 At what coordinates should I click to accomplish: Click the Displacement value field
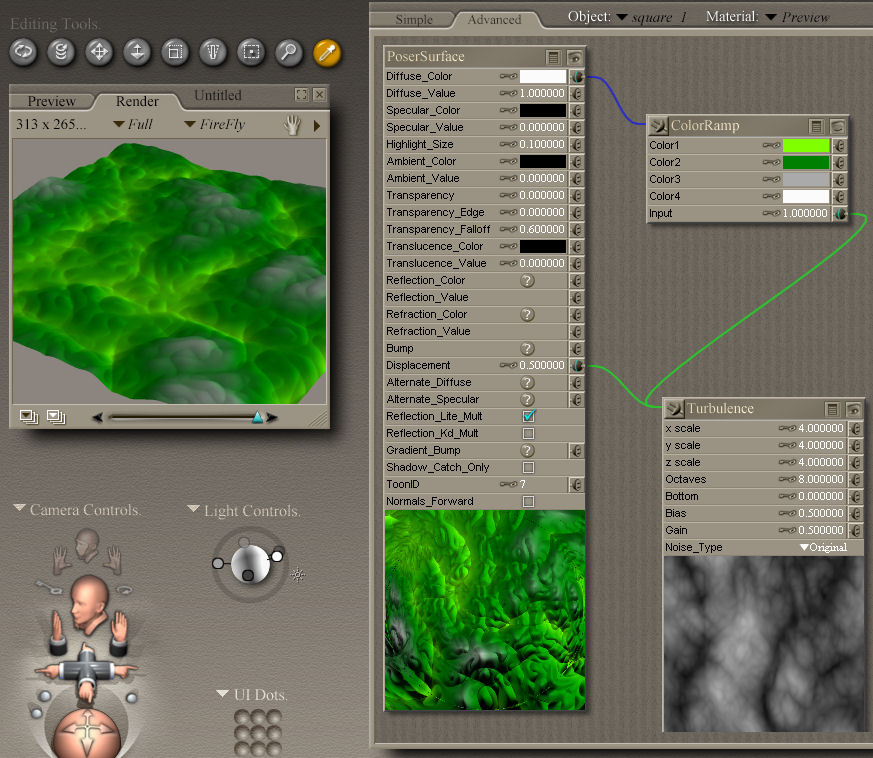(x=541, y=365)
